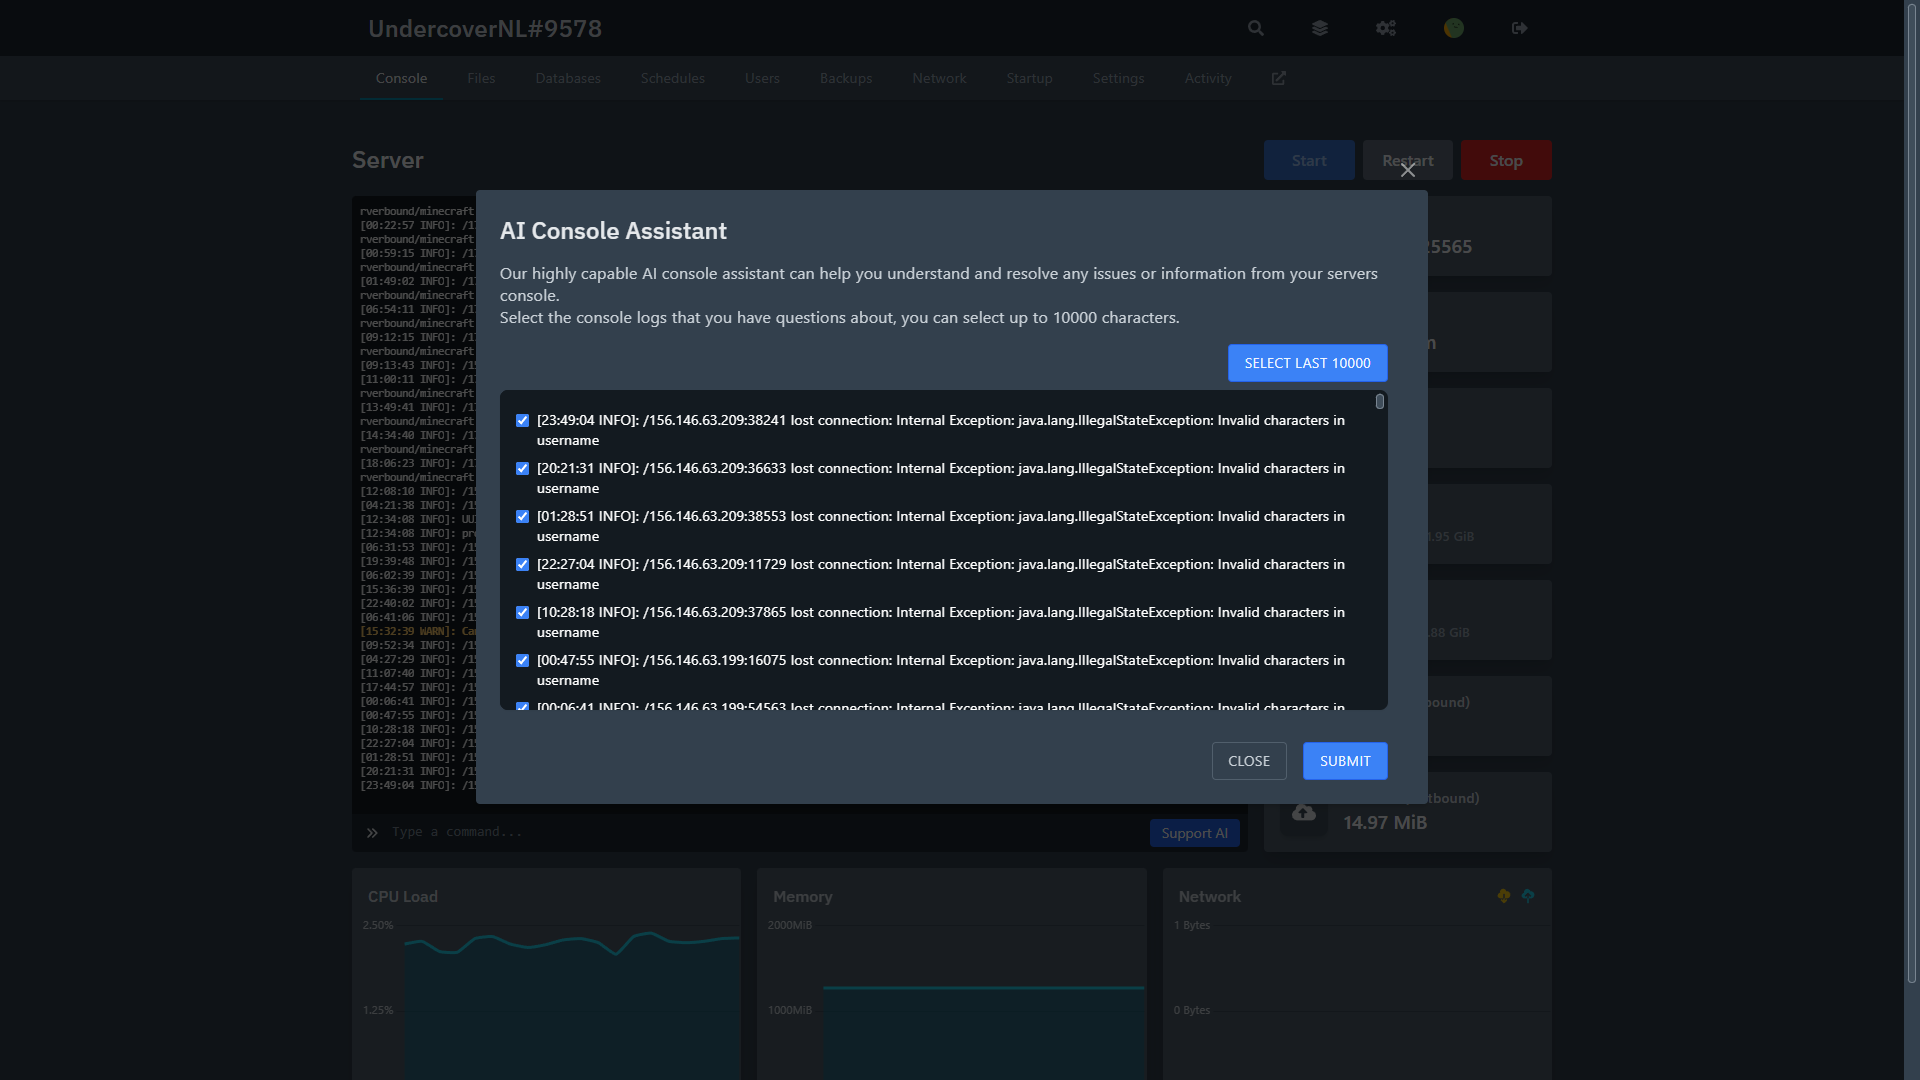Image resolution: width=1920 pixels, height=1080 pixels.
Task: Open the Schedules tab
Action: (673, 78)
